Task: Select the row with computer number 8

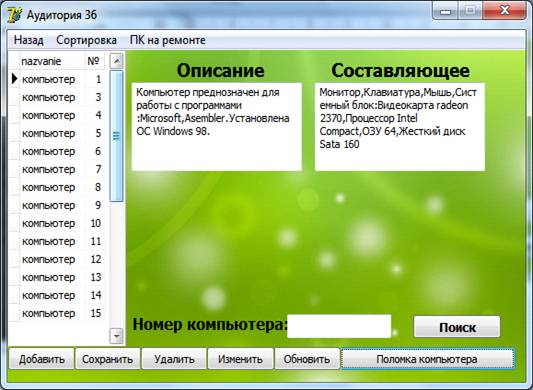Action: click(x=57, y=187)
